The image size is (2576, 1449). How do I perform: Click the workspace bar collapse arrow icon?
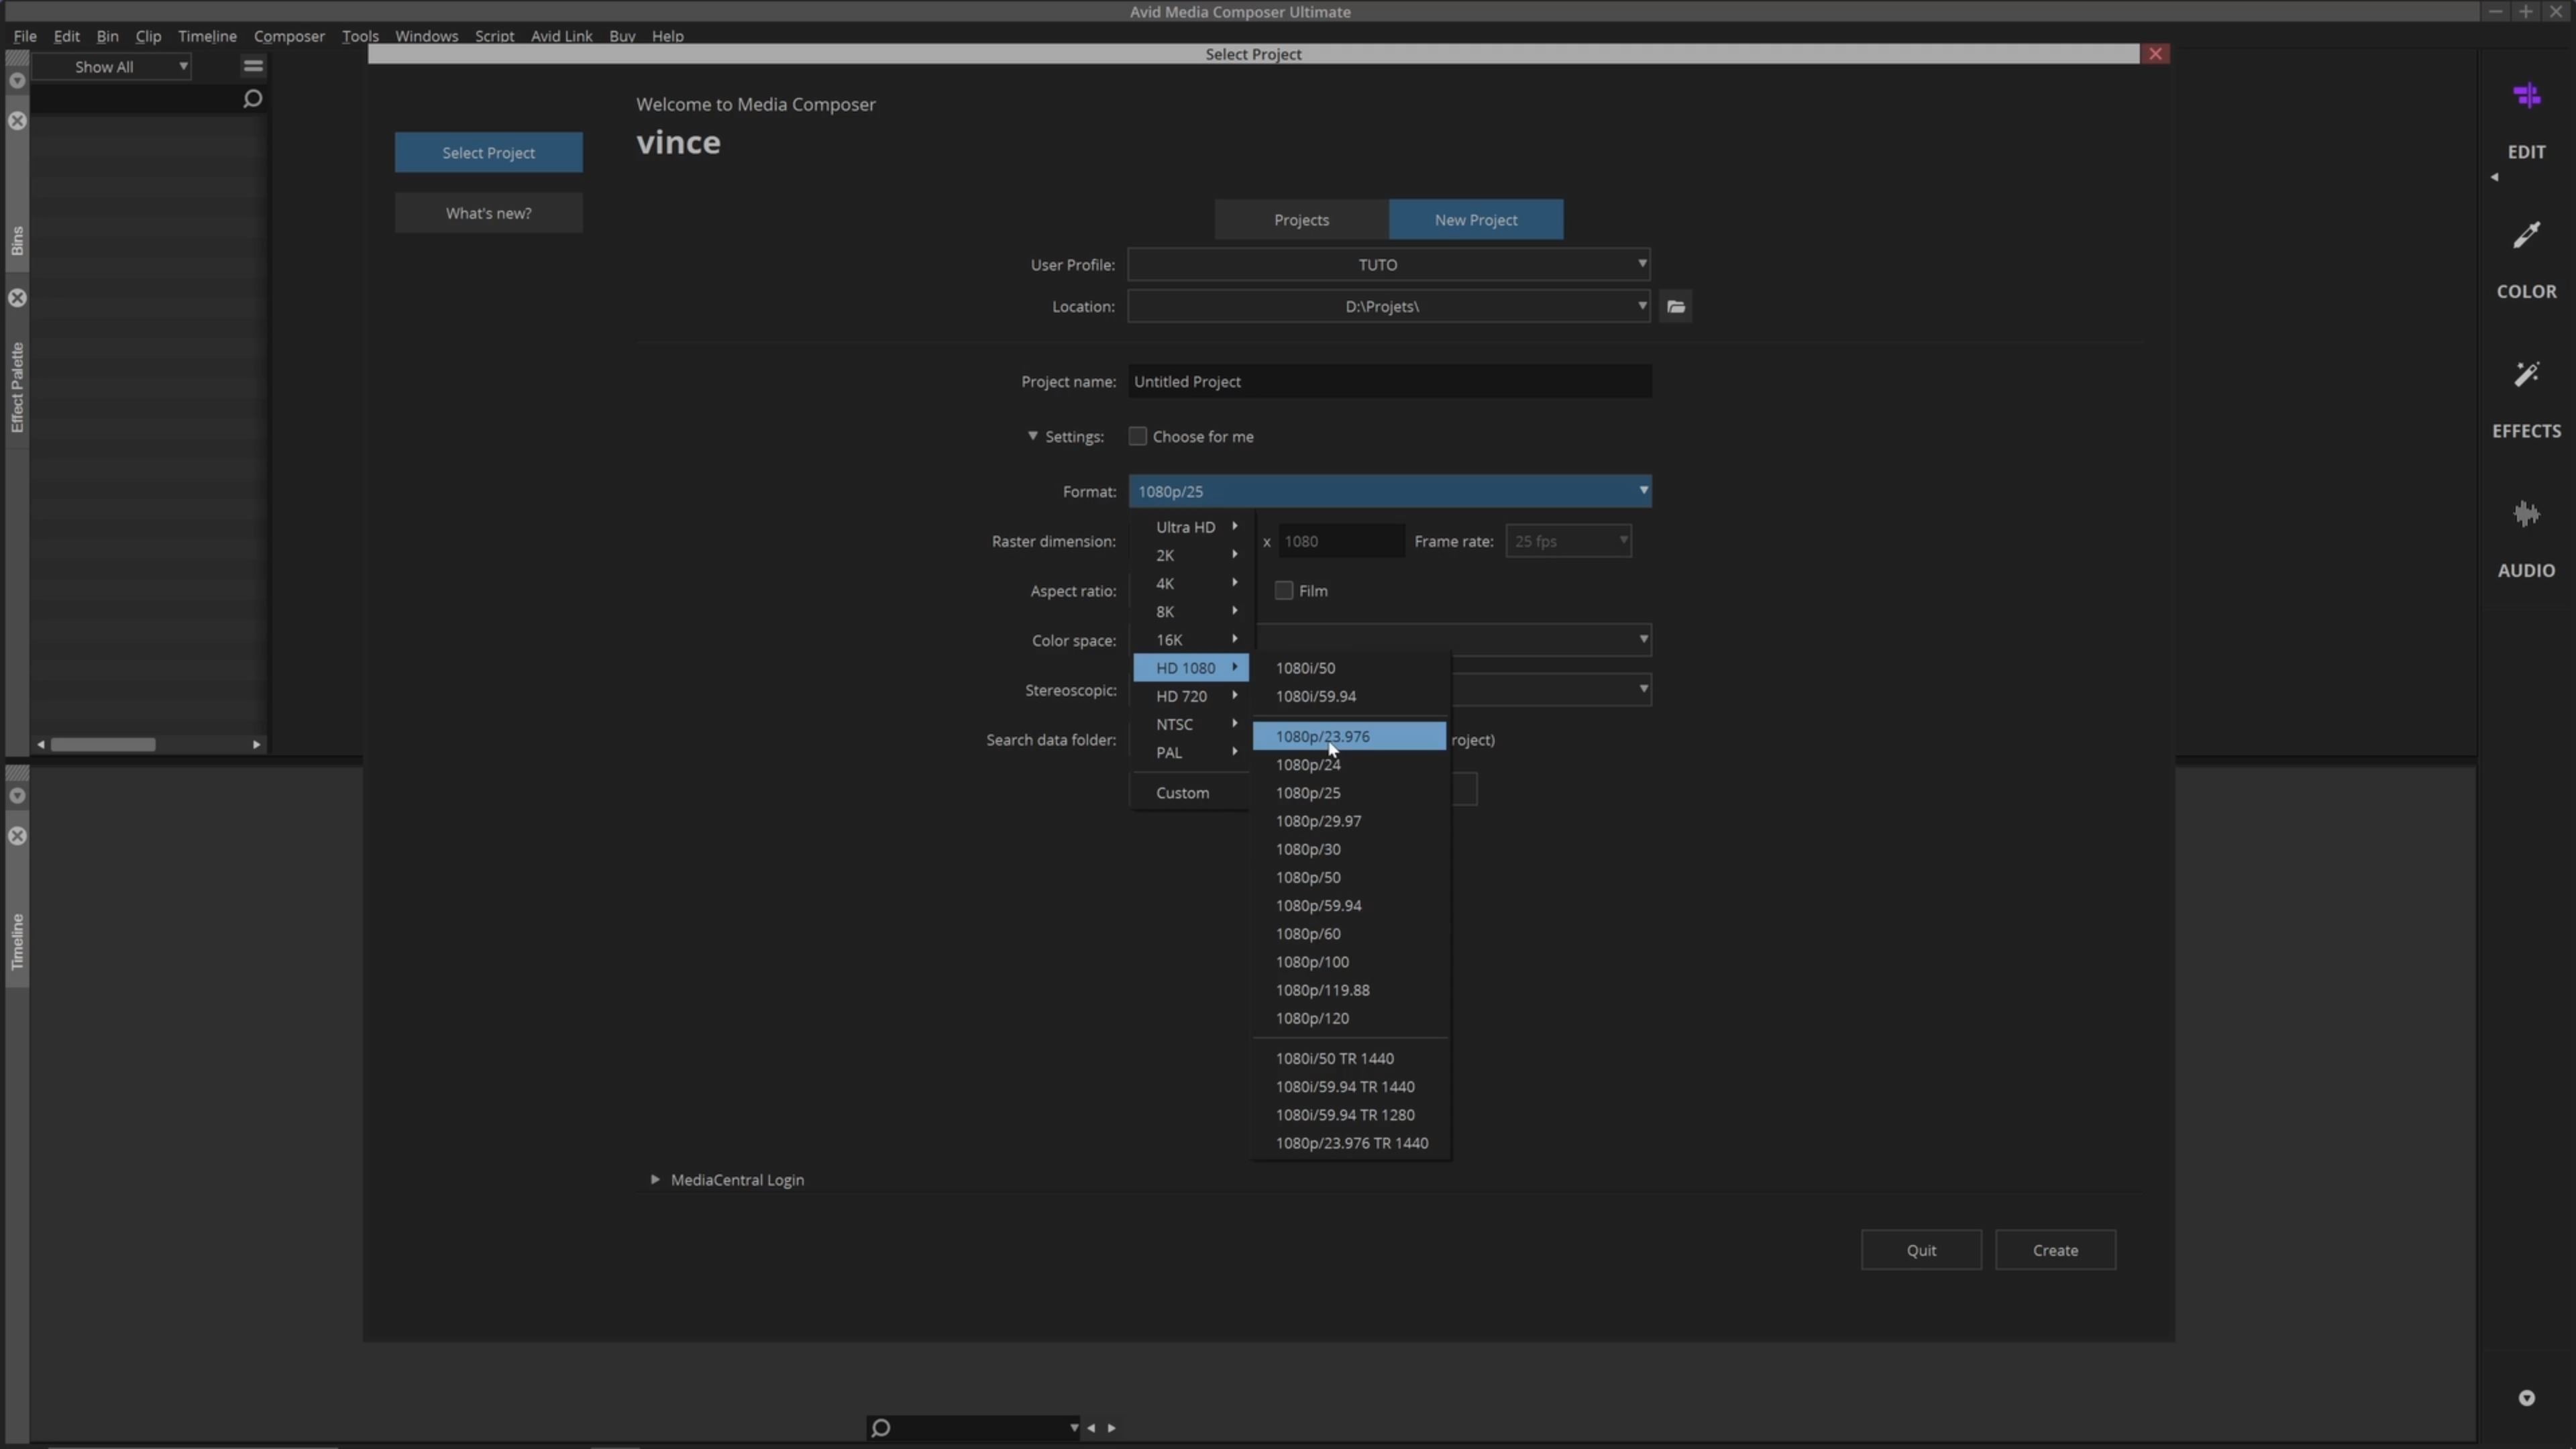(x=2494, y=177)
